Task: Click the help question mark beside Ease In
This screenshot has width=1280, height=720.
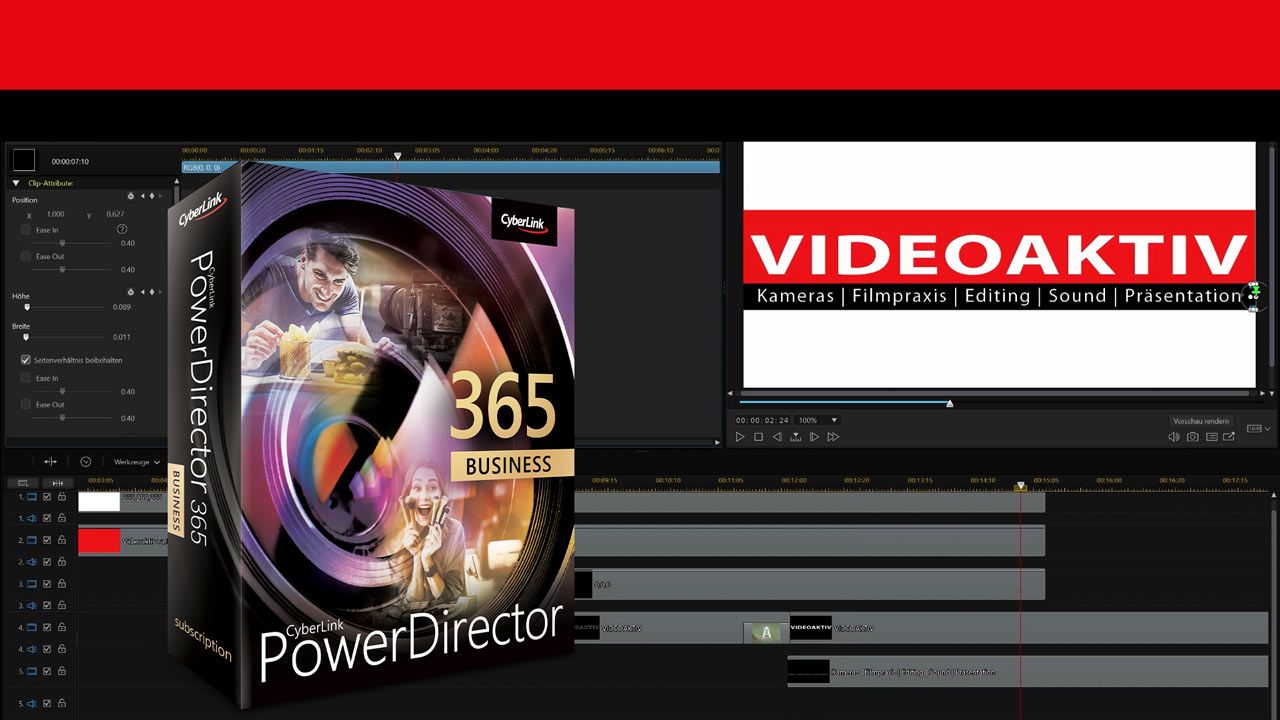Action: click(122, 230)
